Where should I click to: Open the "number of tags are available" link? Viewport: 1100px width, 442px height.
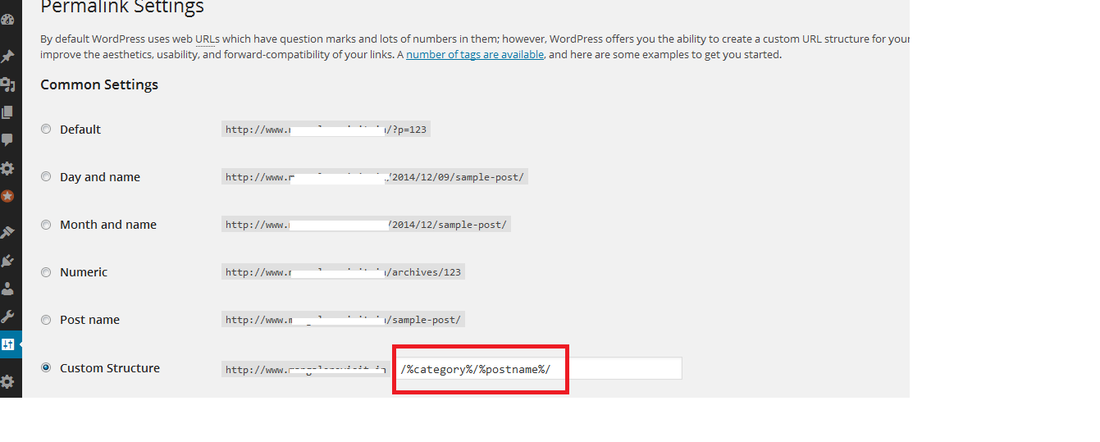pos(475,55)
